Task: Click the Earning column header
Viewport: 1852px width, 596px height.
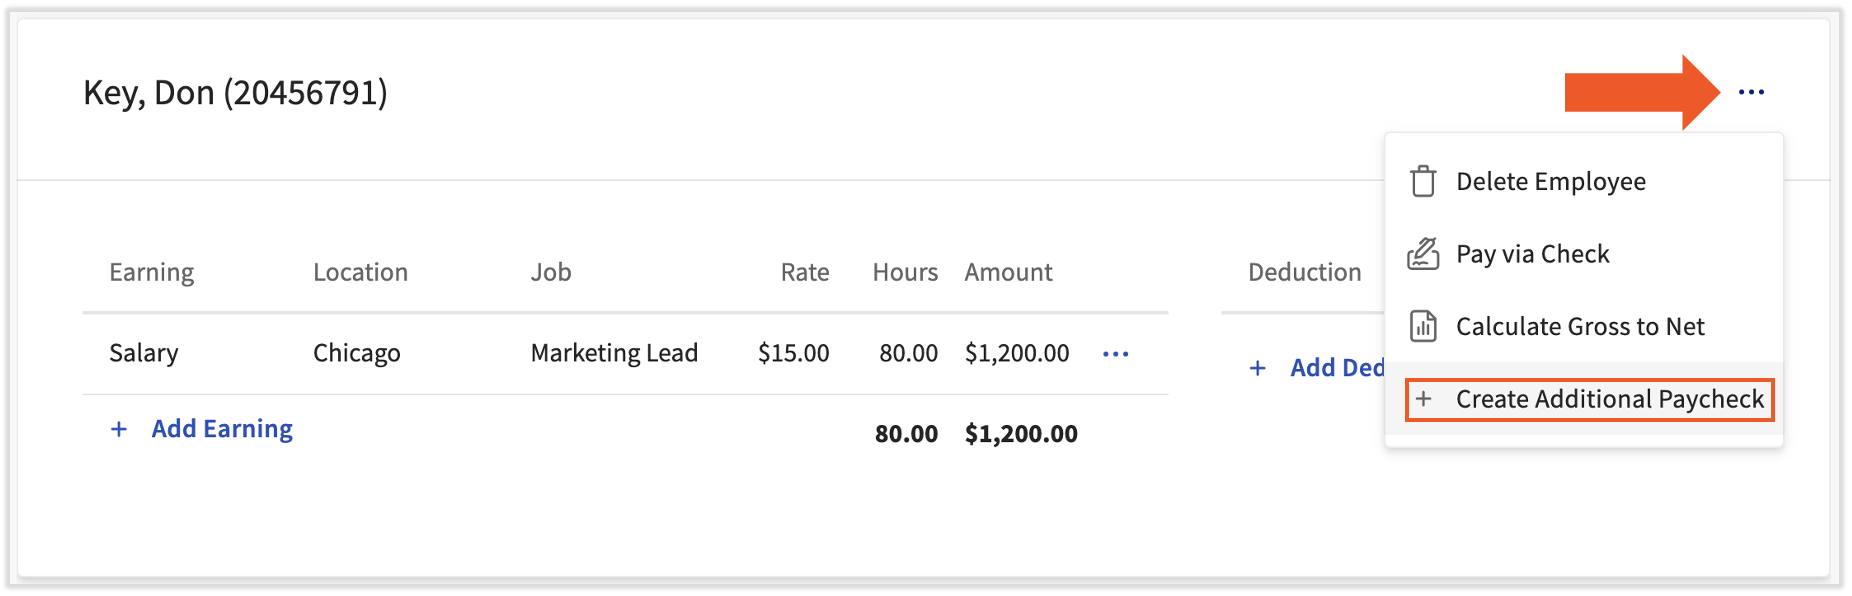Action: pyautogui.click(x=151, y=272)
